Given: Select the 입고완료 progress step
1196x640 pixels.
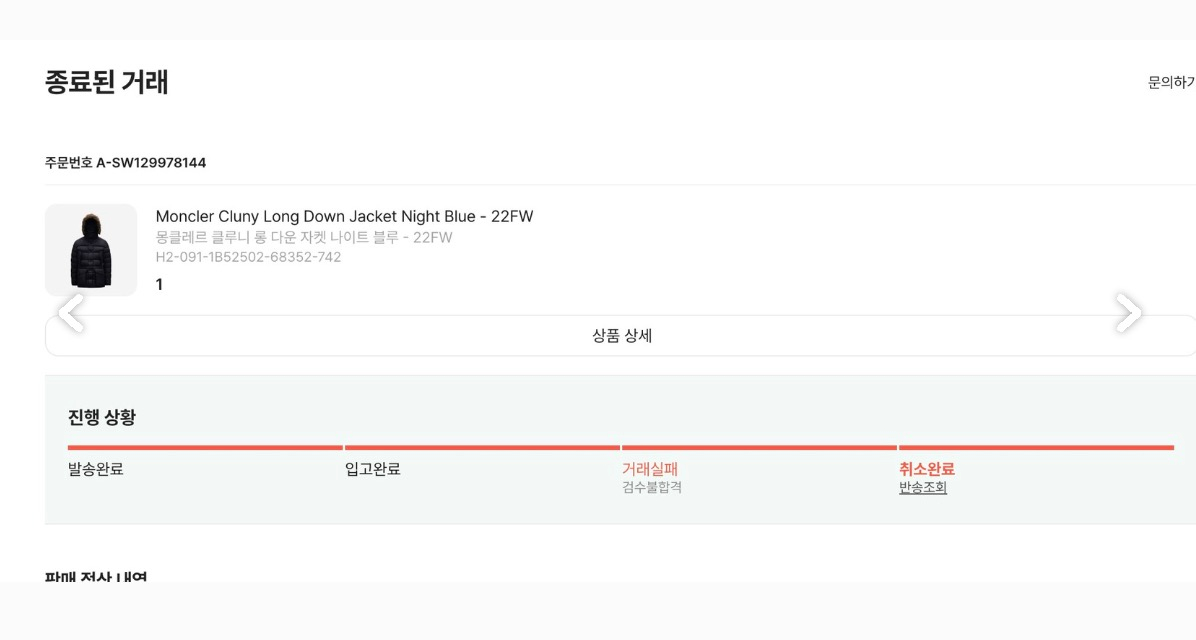Looking at the screenshot, I should [373, 469].
